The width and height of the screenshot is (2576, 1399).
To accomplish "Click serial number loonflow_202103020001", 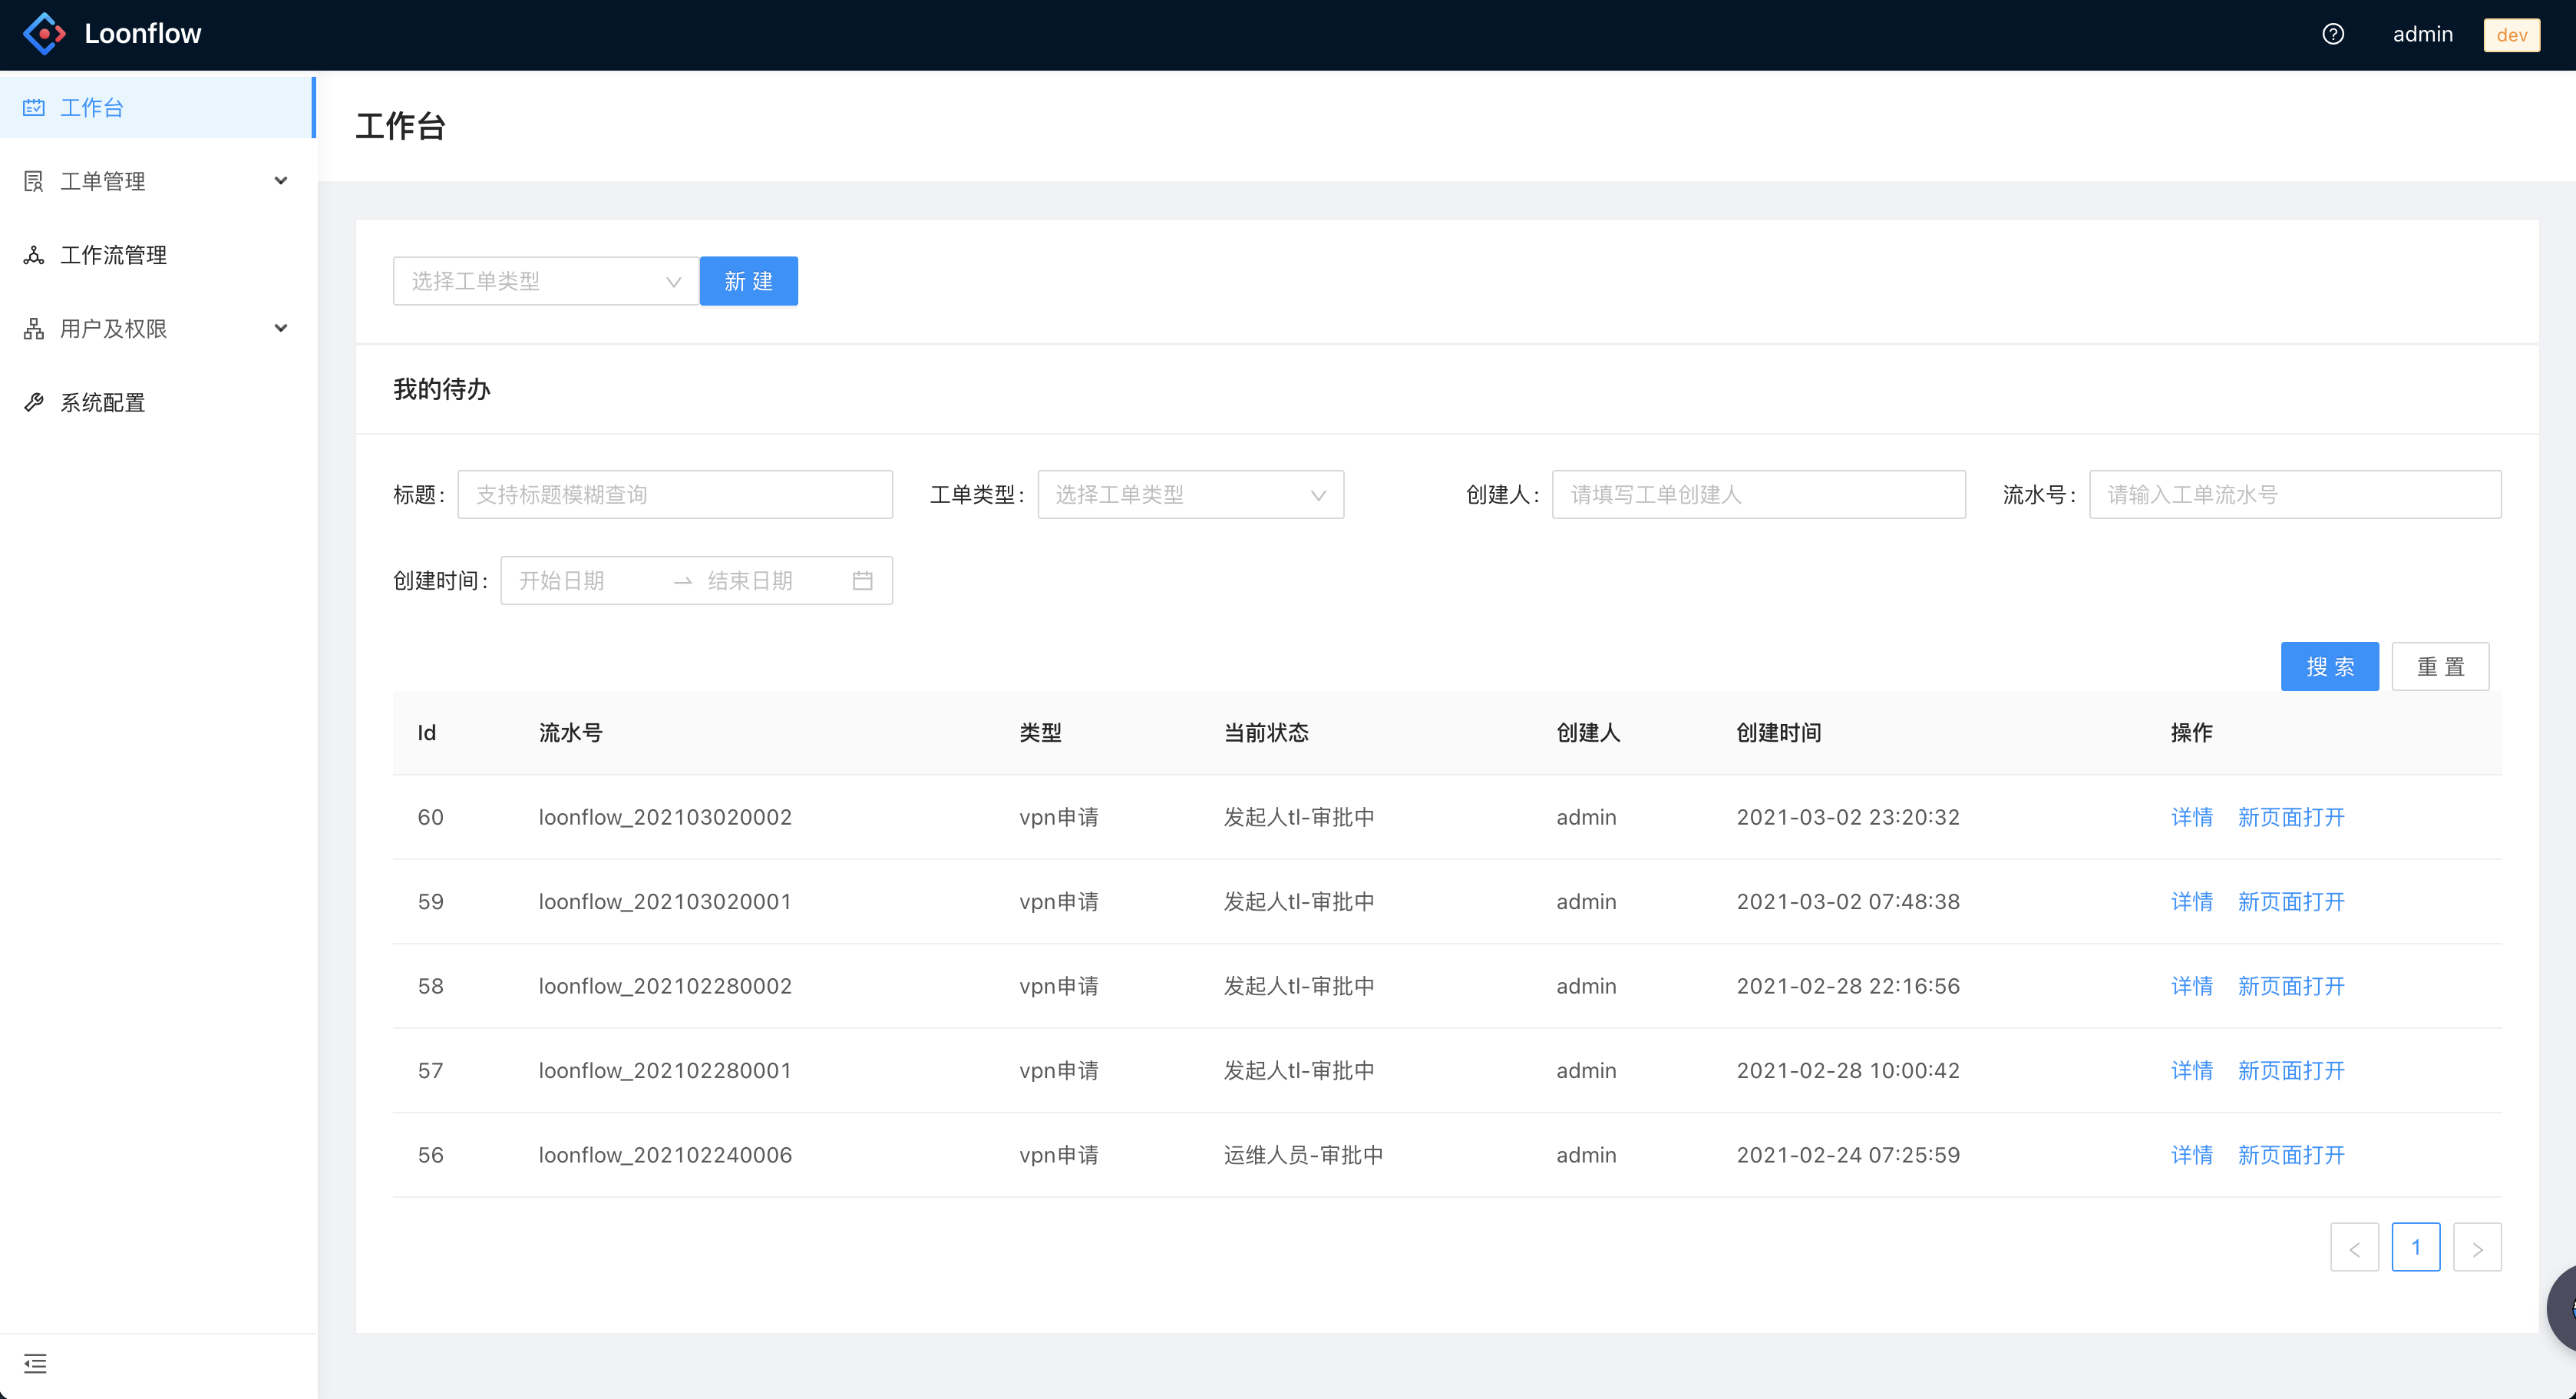I will pyautogui.click(x=665, y=902).
